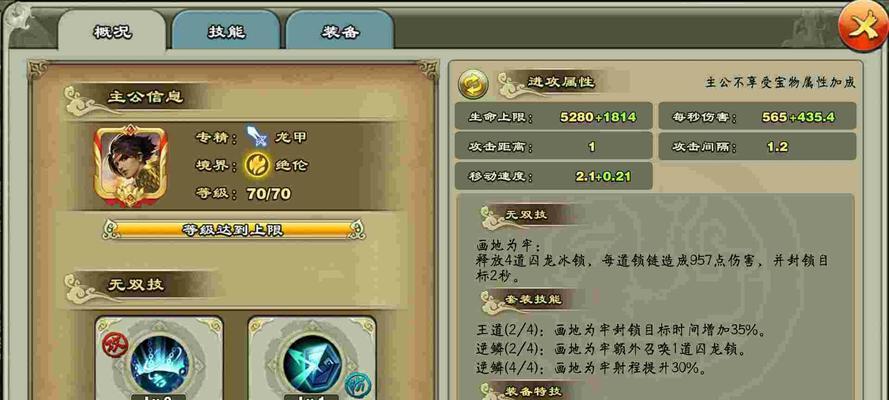
Task: Click the 无双技 header in the right panel
Action: (520, 214)
